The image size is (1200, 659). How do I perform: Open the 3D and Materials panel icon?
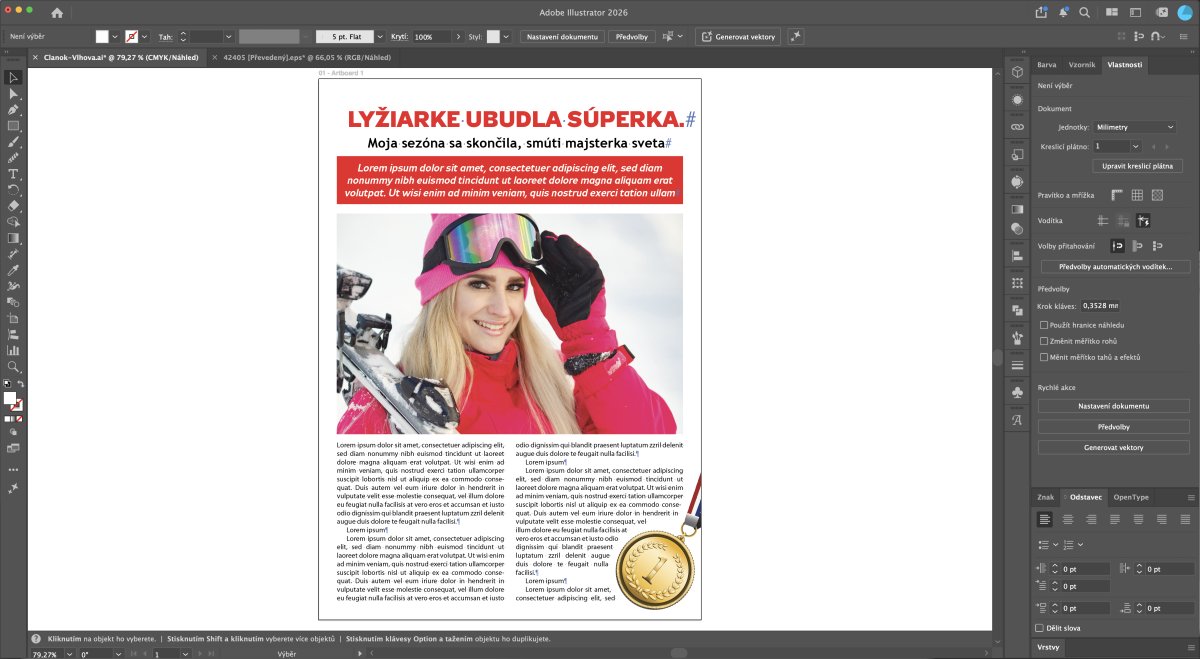[x=1017, y=72]
